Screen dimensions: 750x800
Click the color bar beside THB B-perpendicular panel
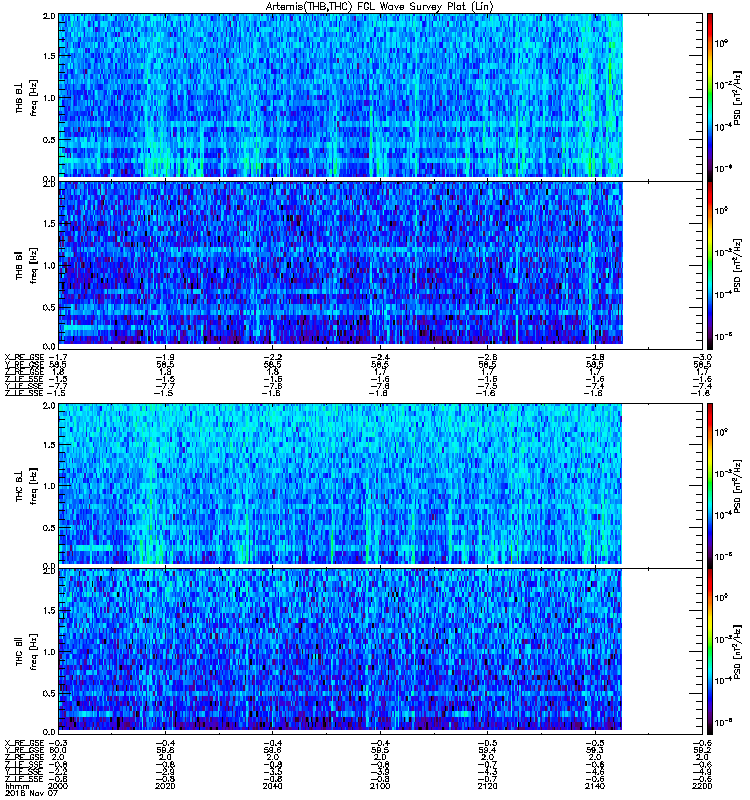(x=710, y=96)
